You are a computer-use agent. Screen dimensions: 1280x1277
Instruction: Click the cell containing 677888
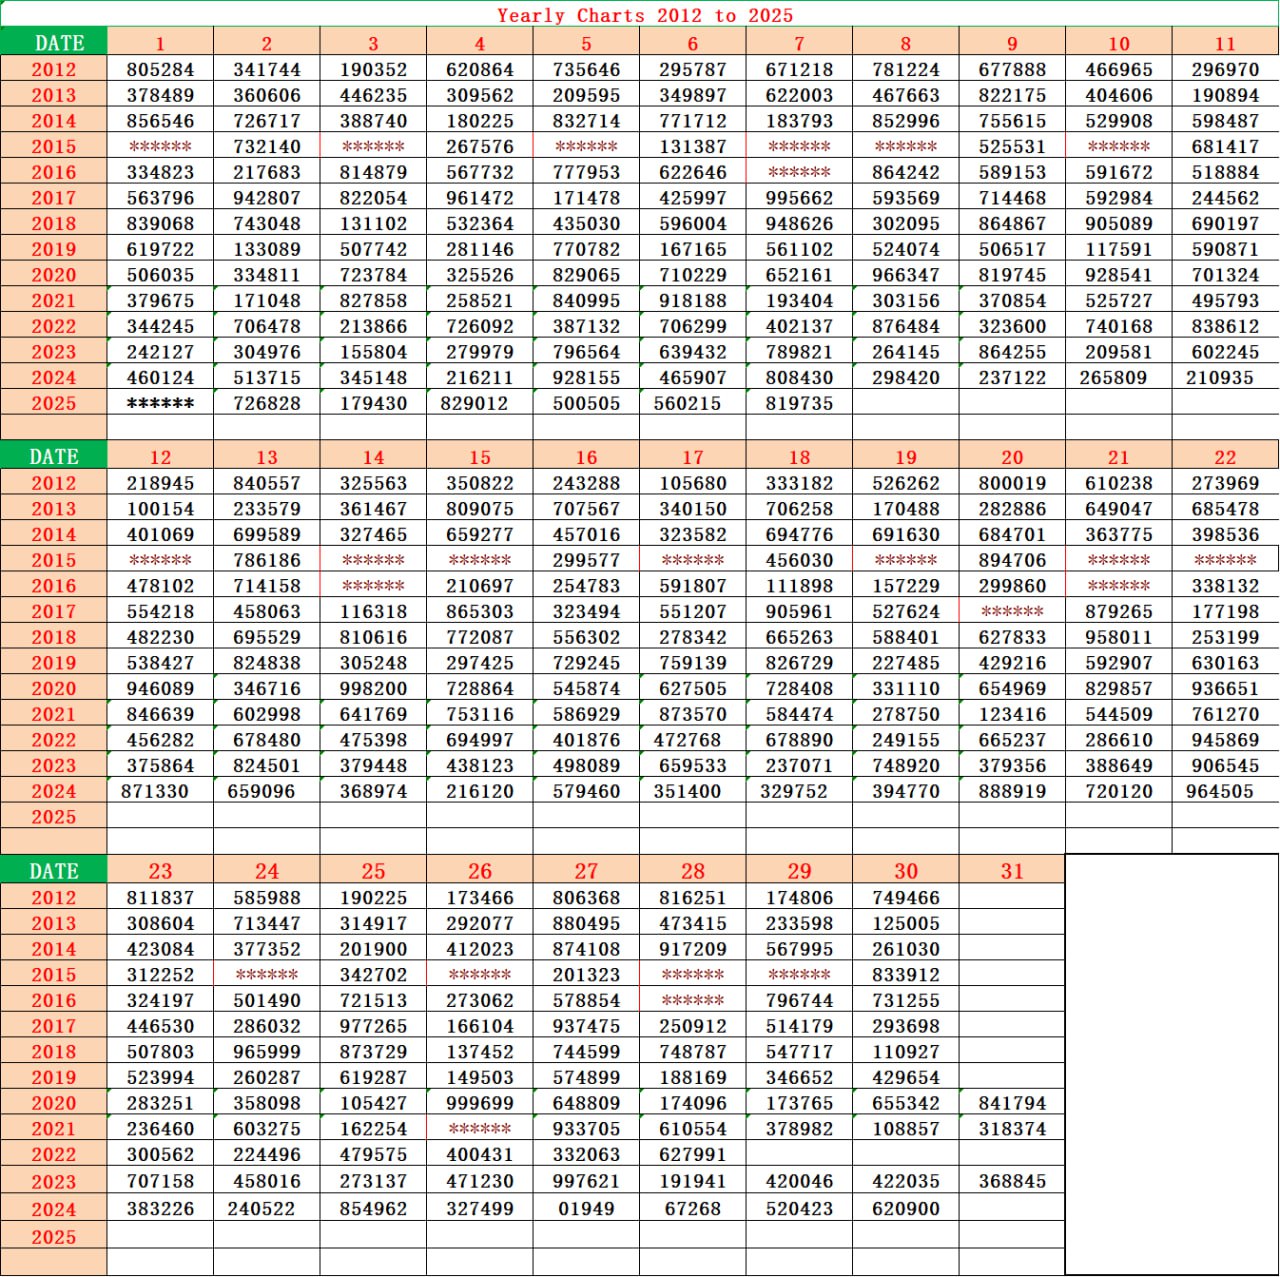click(x=1012, y=69)
